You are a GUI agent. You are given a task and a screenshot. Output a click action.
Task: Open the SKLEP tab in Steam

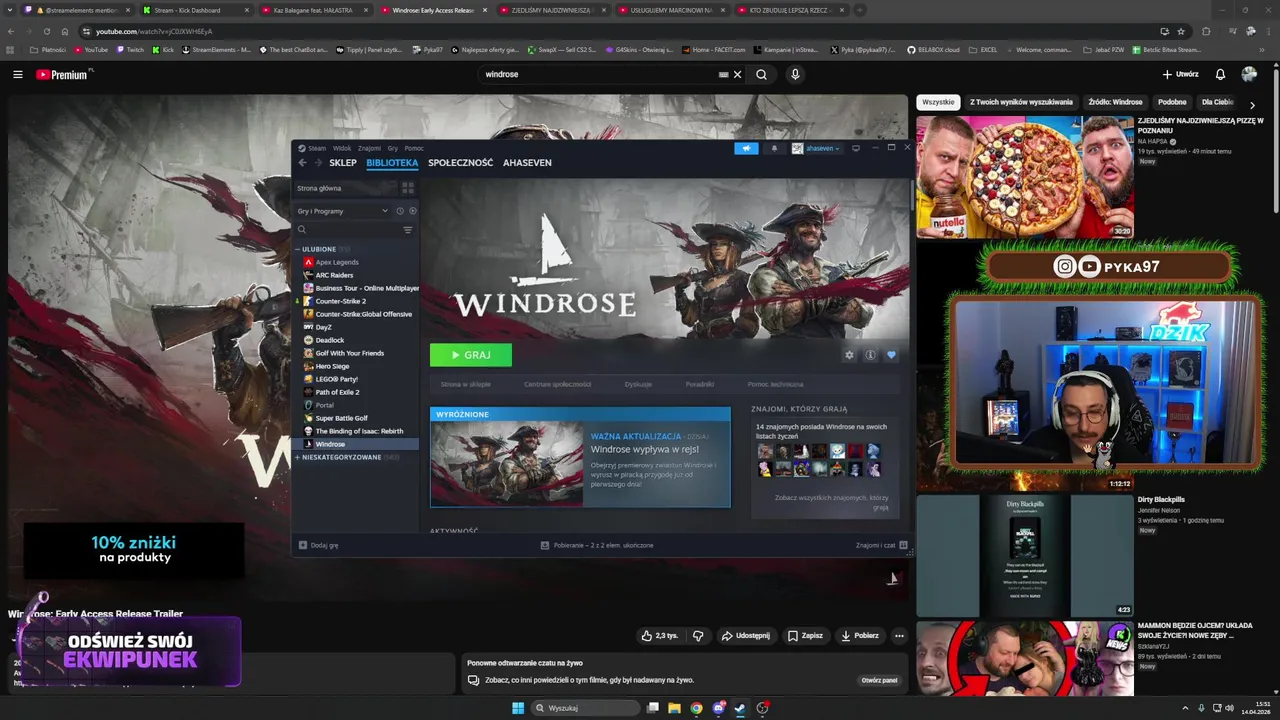[343, 163]
